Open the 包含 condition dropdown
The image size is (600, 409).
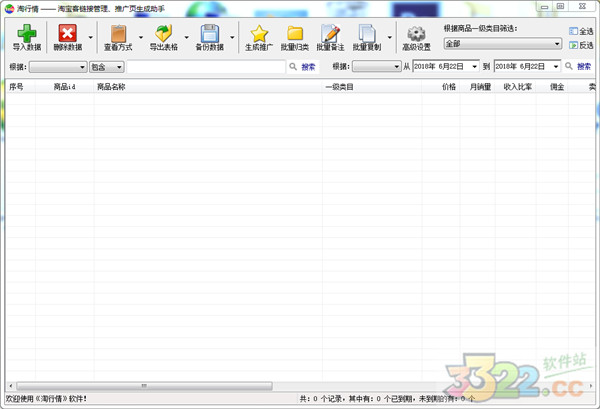coord(107,67)
